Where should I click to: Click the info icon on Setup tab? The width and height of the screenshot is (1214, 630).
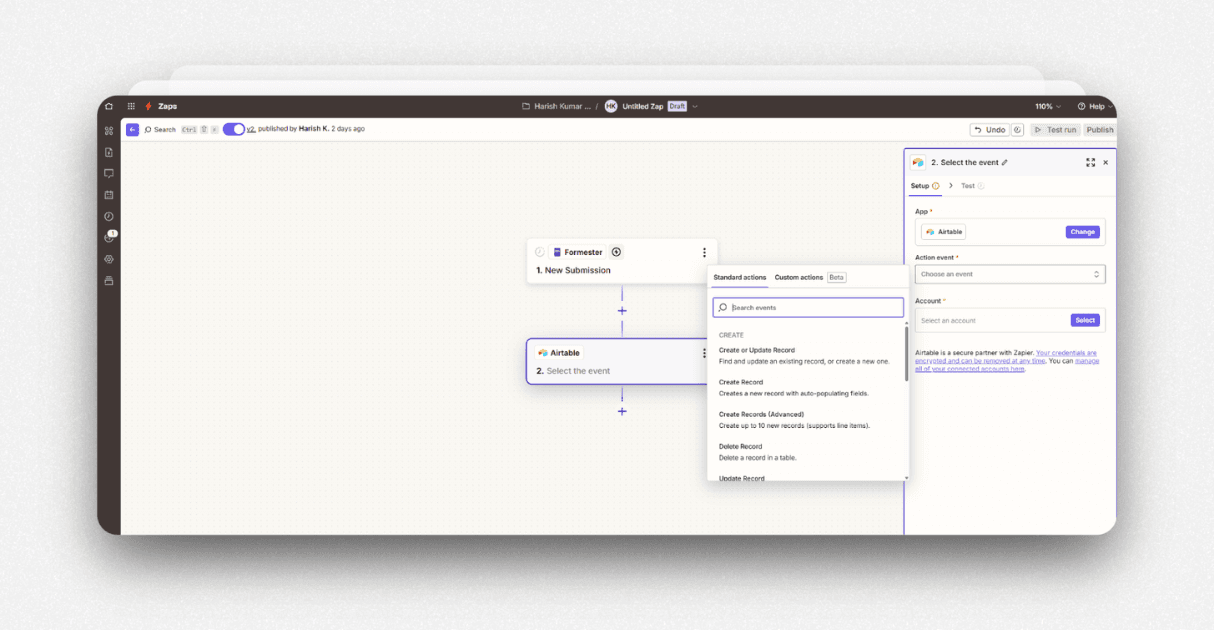click(x=936, y=186)
